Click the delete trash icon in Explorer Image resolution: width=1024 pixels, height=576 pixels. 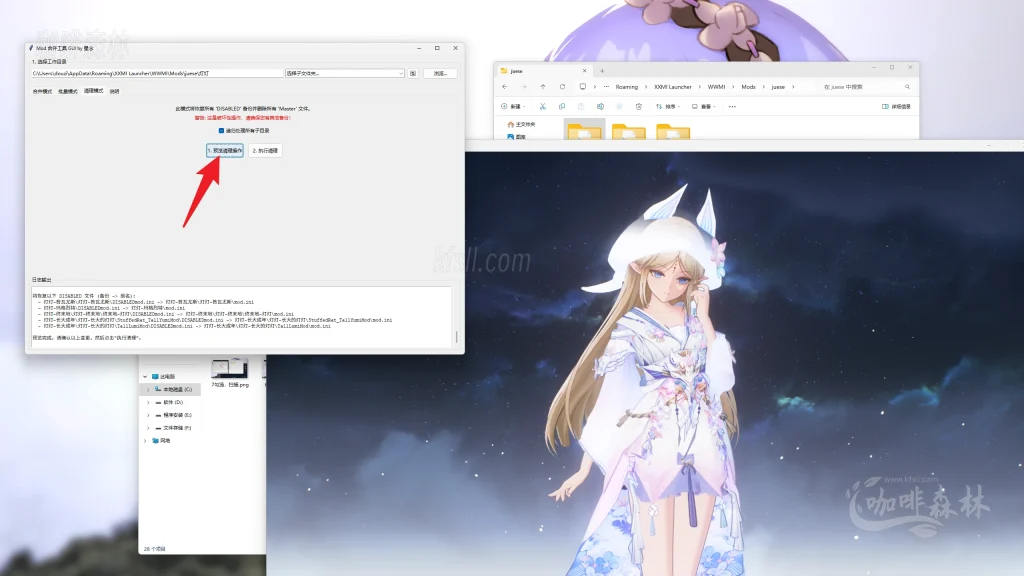pyautogui.click(x=638, y=106)
